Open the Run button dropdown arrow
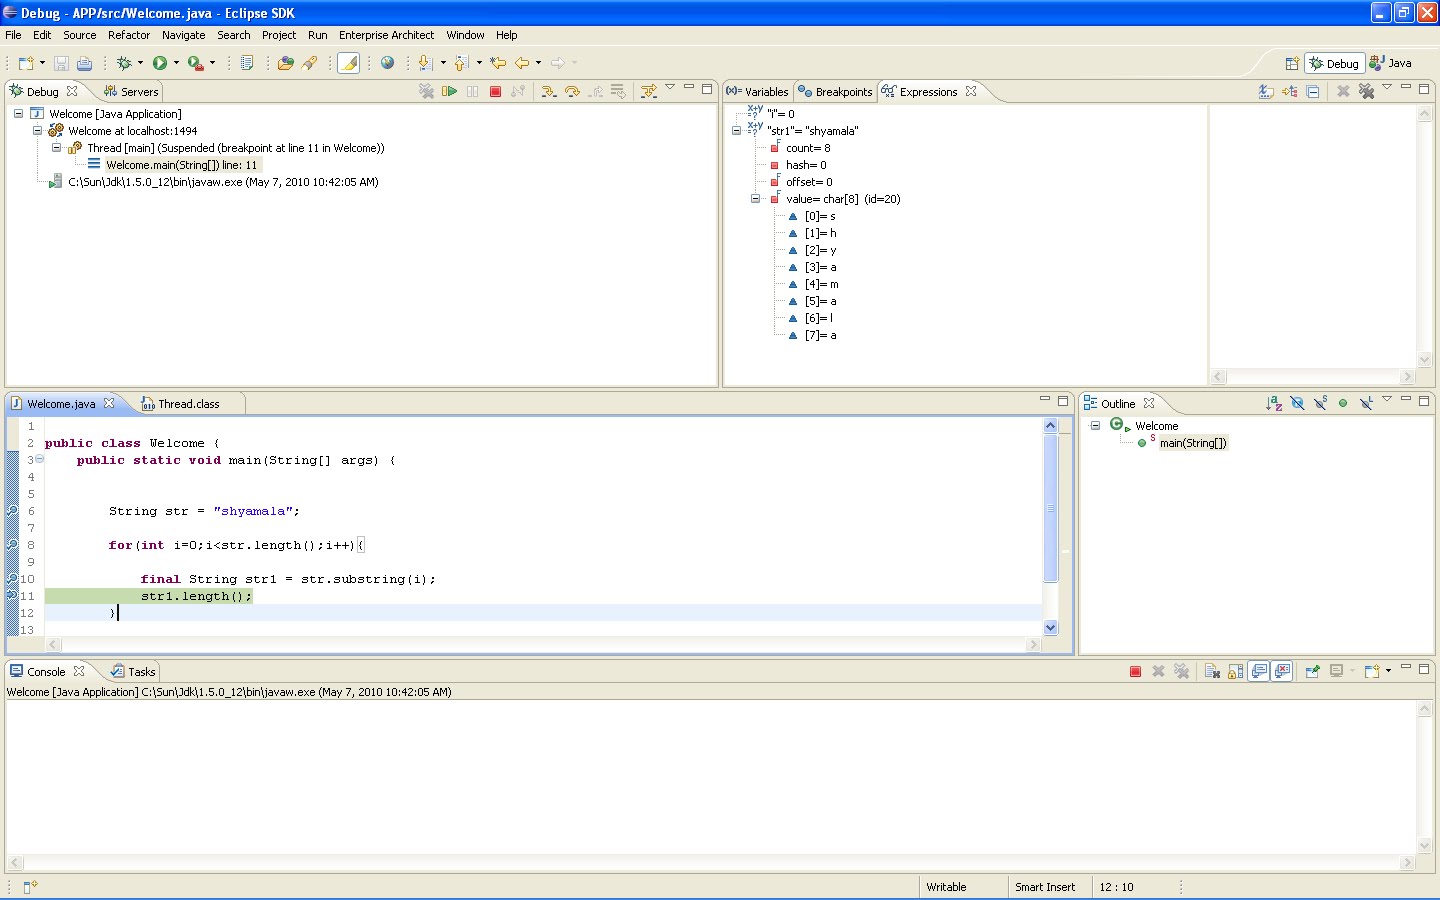Viewport: 1440px width, 900px height. [176, 63]
